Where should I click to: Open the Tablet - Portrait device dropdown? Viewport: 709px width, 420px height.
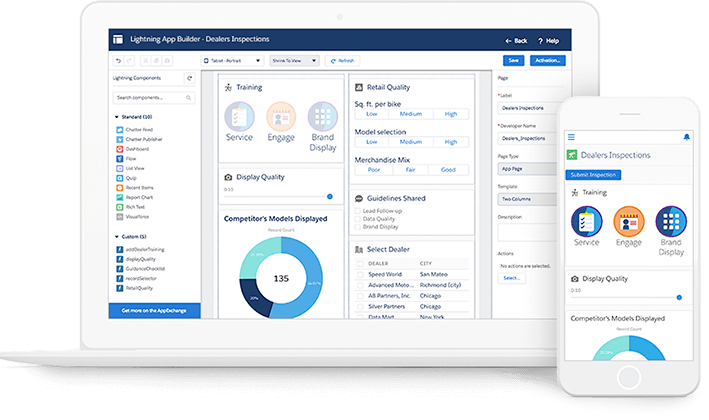point(232,61)
